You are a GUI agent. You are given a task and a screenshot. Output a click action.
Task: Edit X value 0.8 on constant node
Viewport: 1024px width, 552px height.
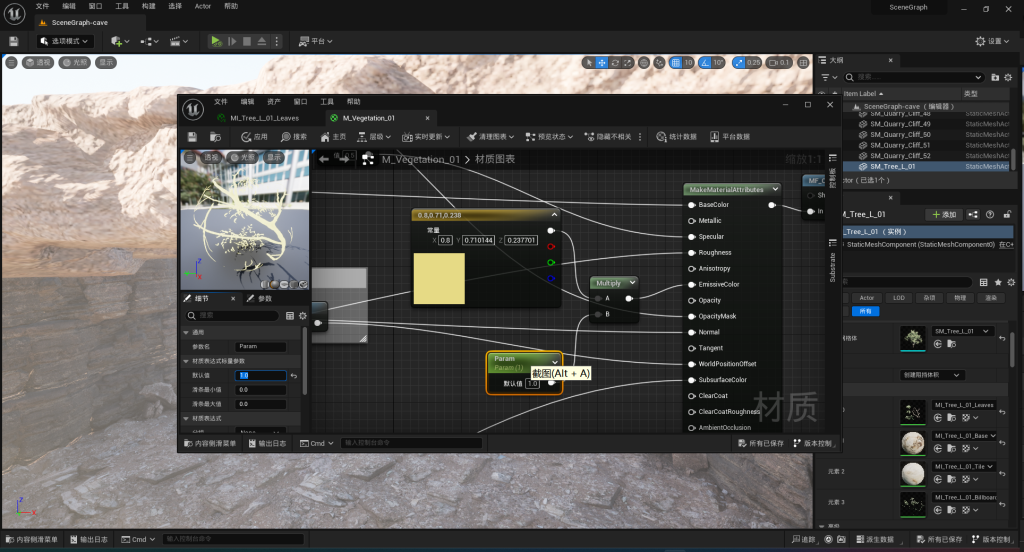(x=445, y=240)
